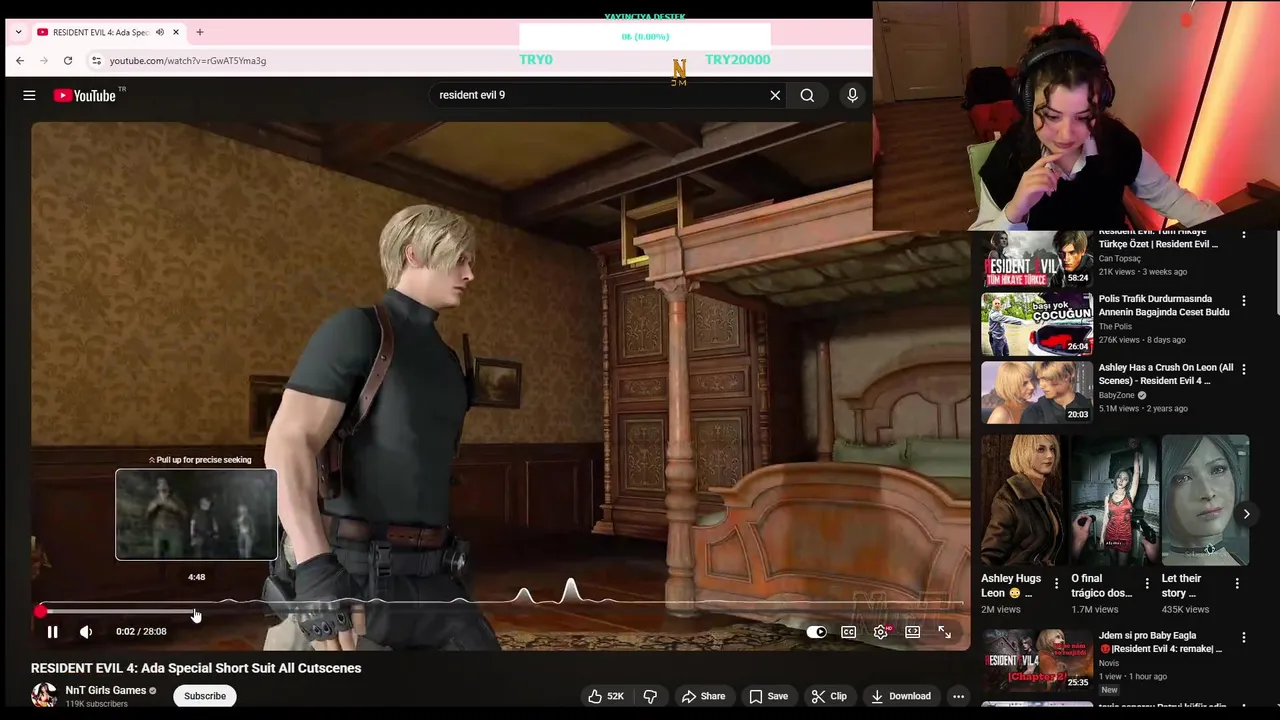Mute the video volume
This screenshot has height=720, width=1280.
click(86, 632)
